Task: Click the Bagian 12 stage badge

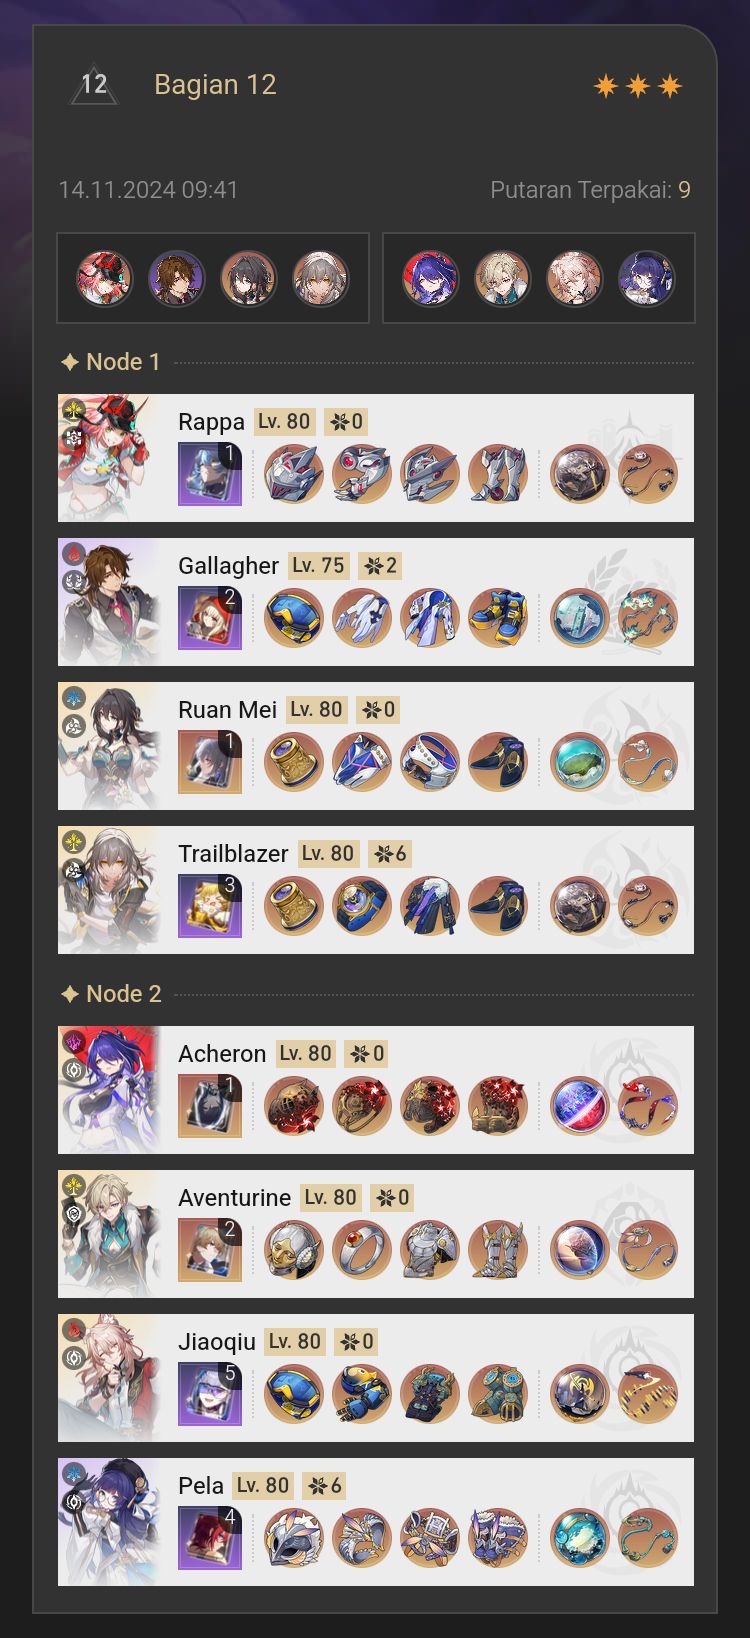Action: coord(94,85)
